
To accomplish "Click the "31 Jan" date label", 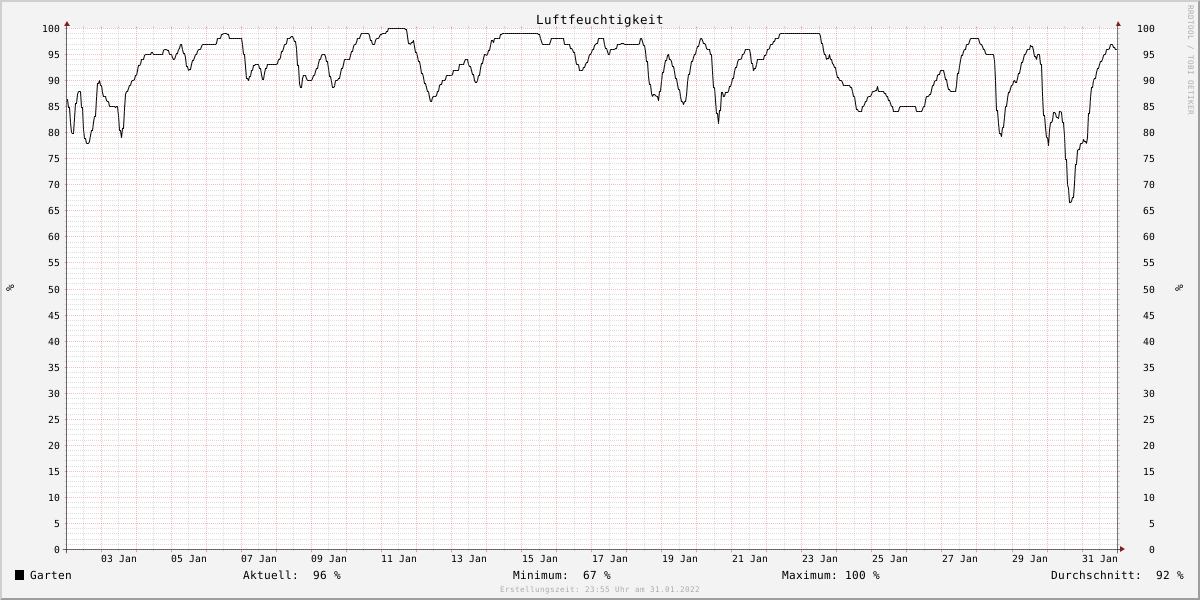I will coord(1100,559).
